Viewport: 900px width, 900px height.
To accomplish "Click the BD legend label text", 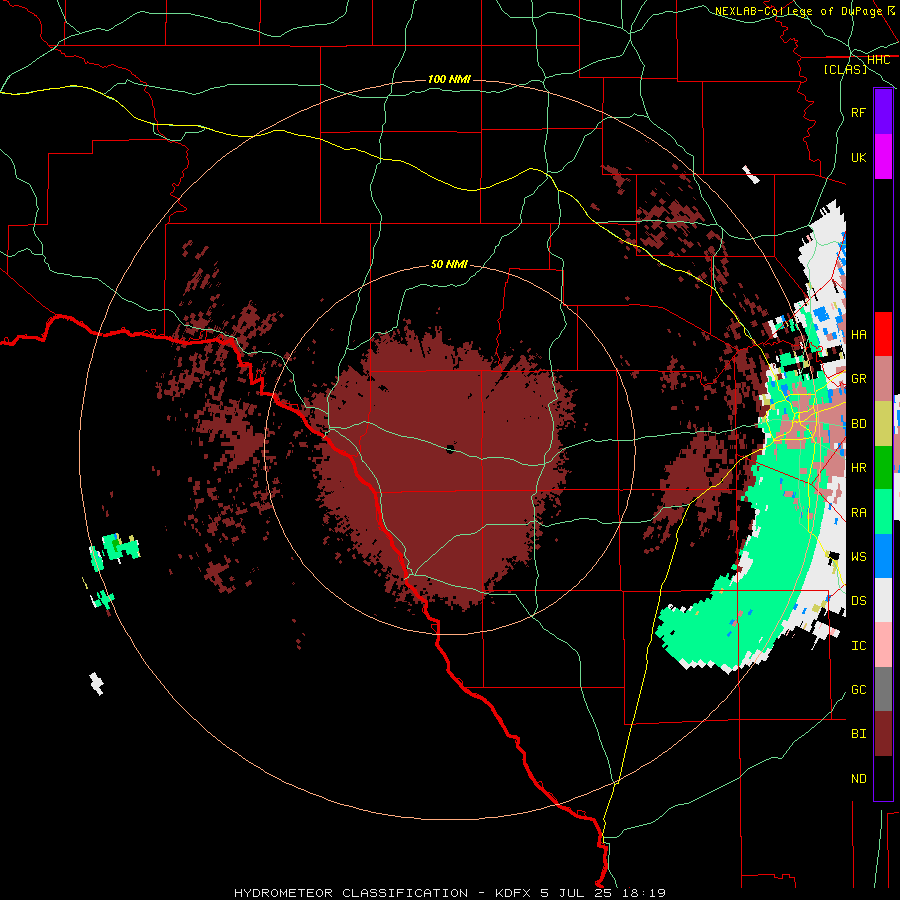I will 858,424.
